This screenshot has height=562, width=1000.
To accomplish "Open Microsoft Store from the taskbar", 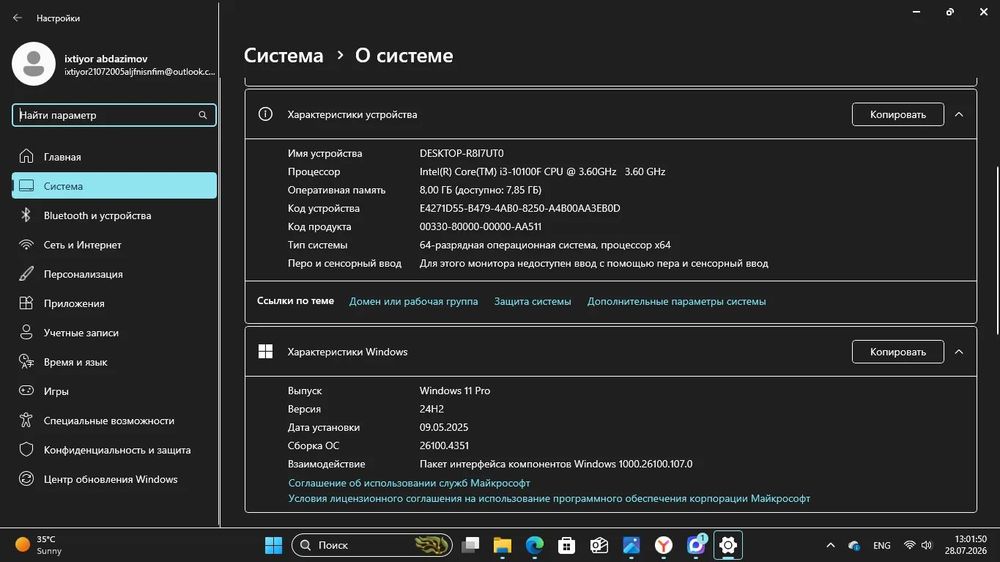I will 566,545.
